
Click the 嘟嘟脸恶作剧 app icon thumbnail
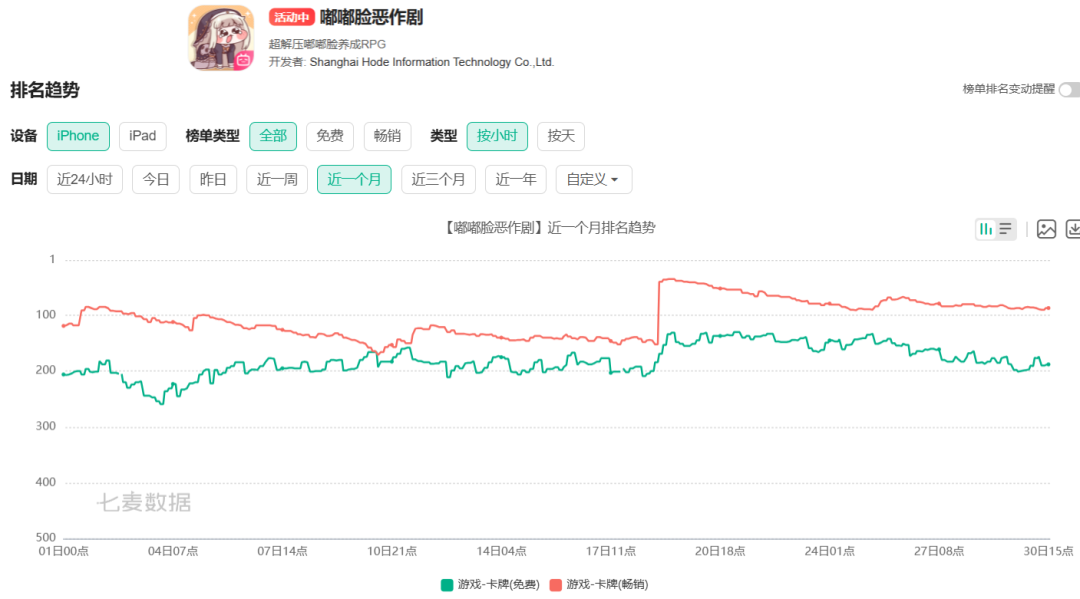(x=221, y=38)
